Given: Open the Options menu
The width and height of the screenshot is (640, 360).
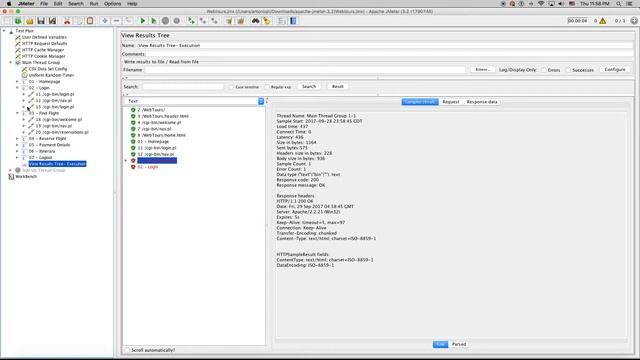Looking at the screenshot, I should pyautogui.click(x=112, y=4).
